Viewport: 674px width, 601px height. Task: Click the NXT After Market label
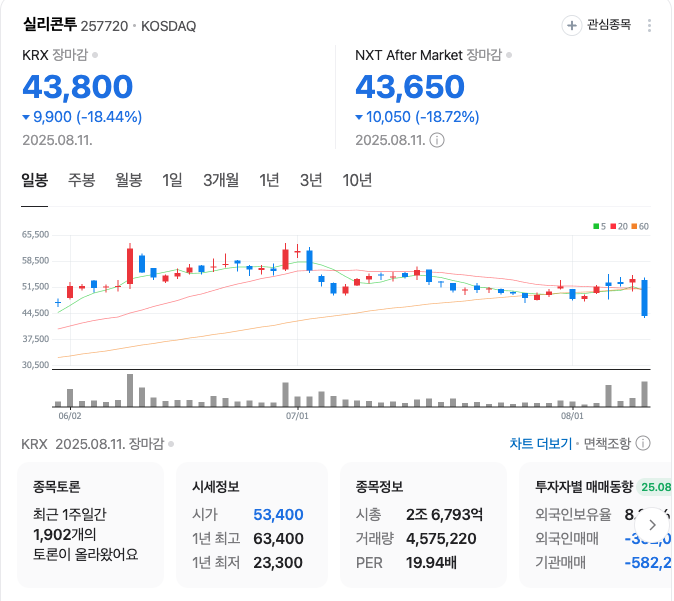[409, 55]
